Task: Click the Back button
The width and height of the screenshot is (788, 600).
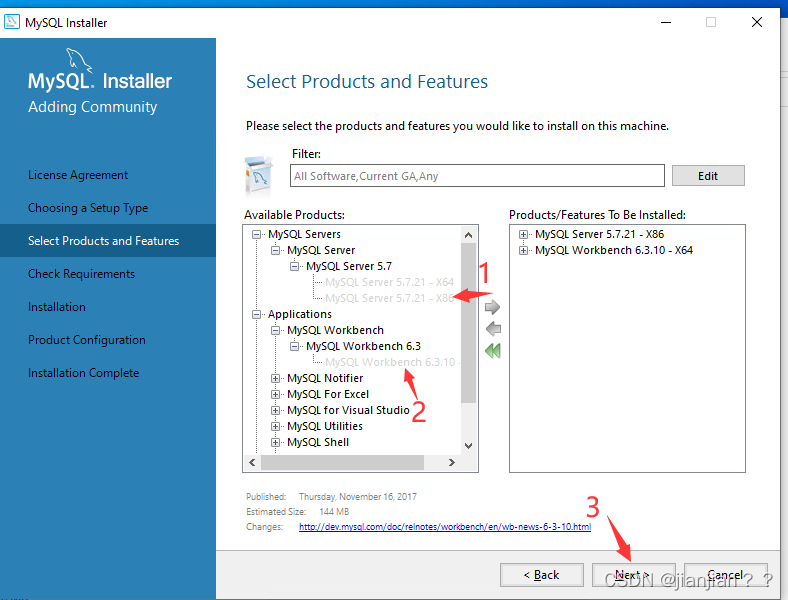Action: pos(542,575)
